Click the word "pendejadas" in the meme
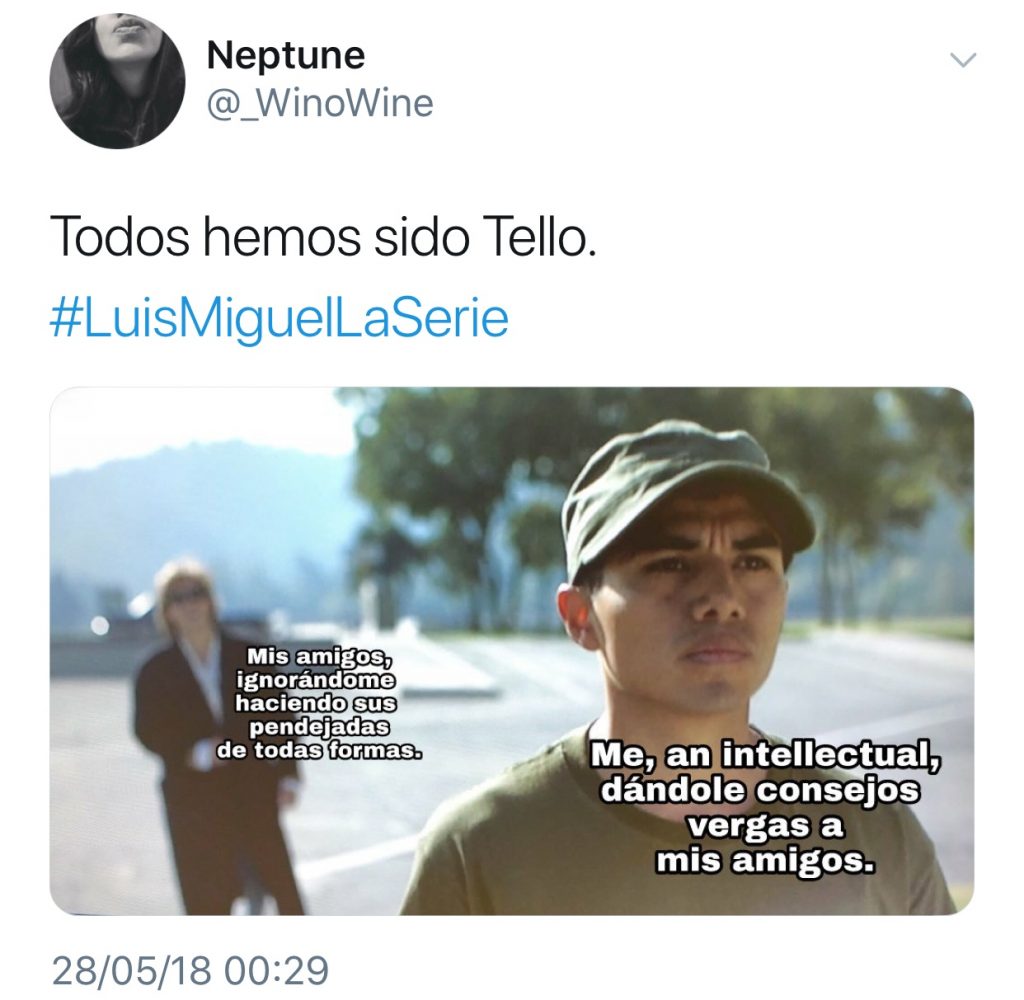The height and width of the screenshot is (1000, 1024). [319, 727]
